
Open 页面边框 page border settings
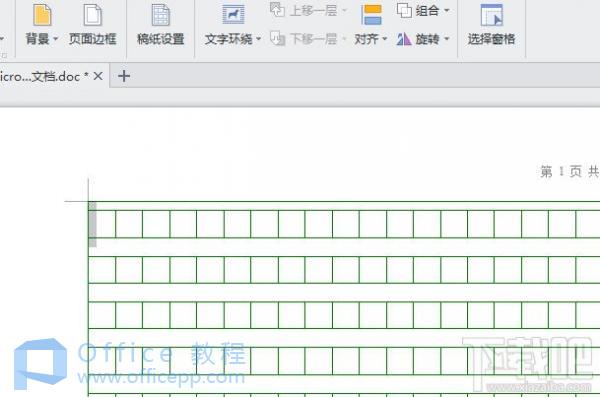[93, 24]
